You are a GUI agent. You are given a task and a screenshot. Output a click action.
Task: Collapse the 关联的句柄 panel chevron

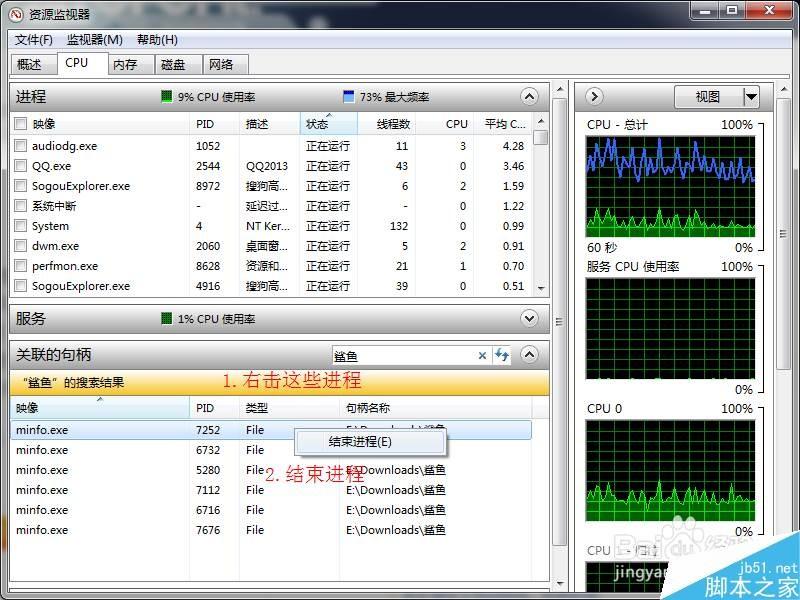(529, 355)
